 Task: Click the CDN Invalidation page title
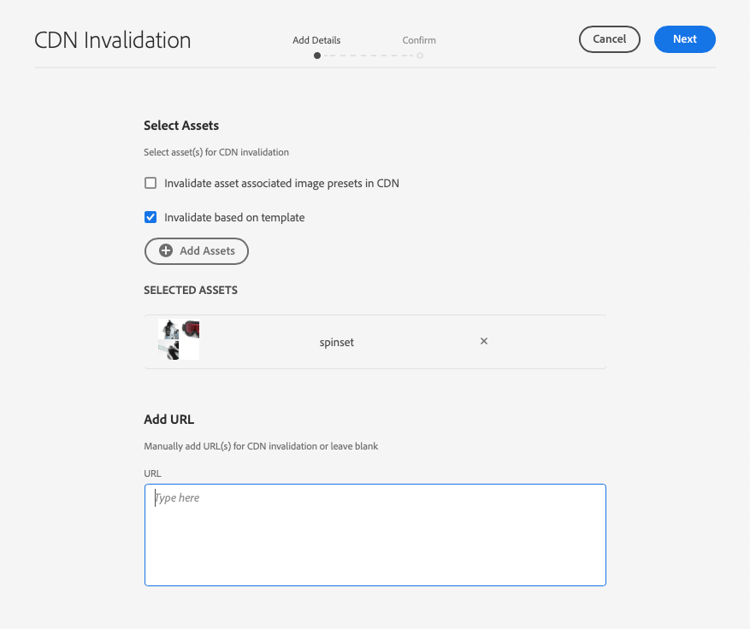[112, 40]
